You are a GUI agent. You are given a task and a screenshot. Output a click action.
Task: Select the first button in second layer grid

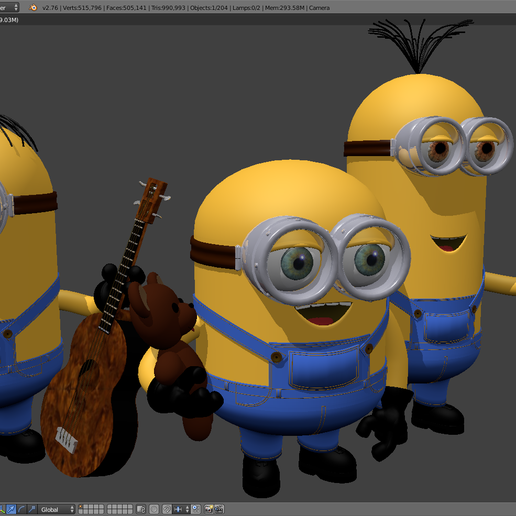tap(110, 507)
